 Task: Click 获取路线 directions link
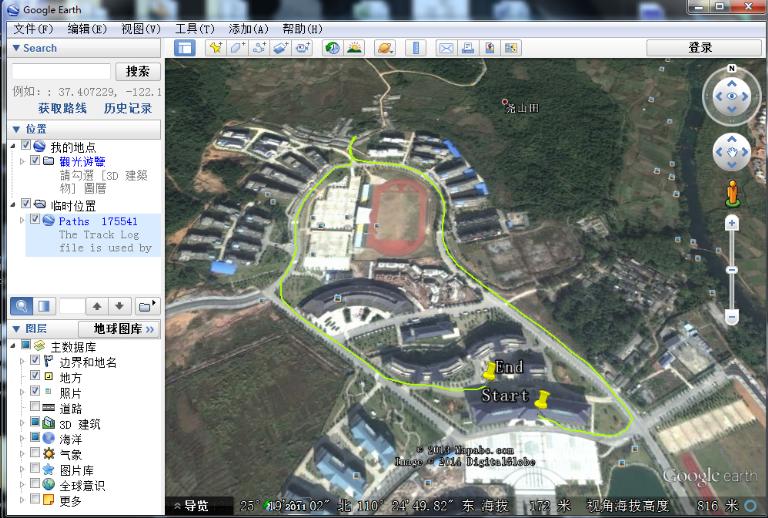coord(62,108)
